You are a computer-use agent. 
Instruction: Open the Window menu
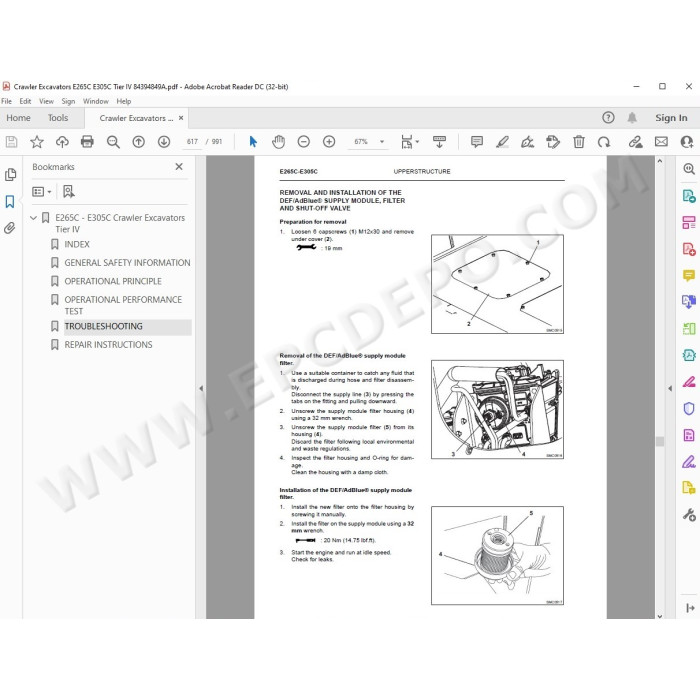96,101
